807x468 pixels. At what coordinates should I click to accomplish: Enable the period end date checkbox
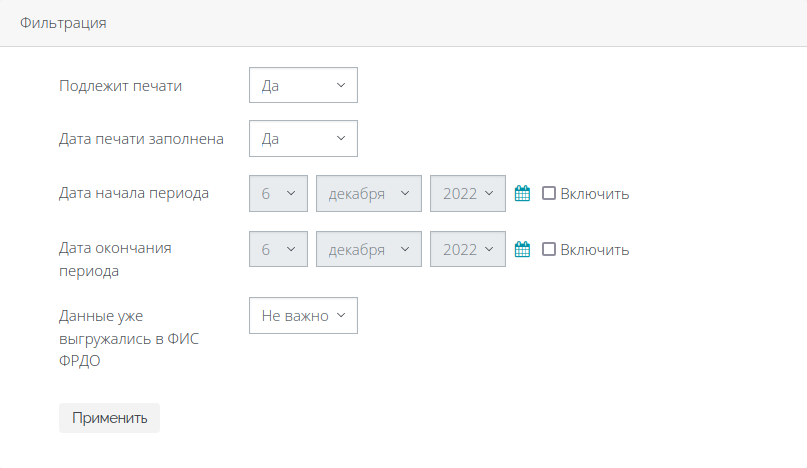(549, 249)
